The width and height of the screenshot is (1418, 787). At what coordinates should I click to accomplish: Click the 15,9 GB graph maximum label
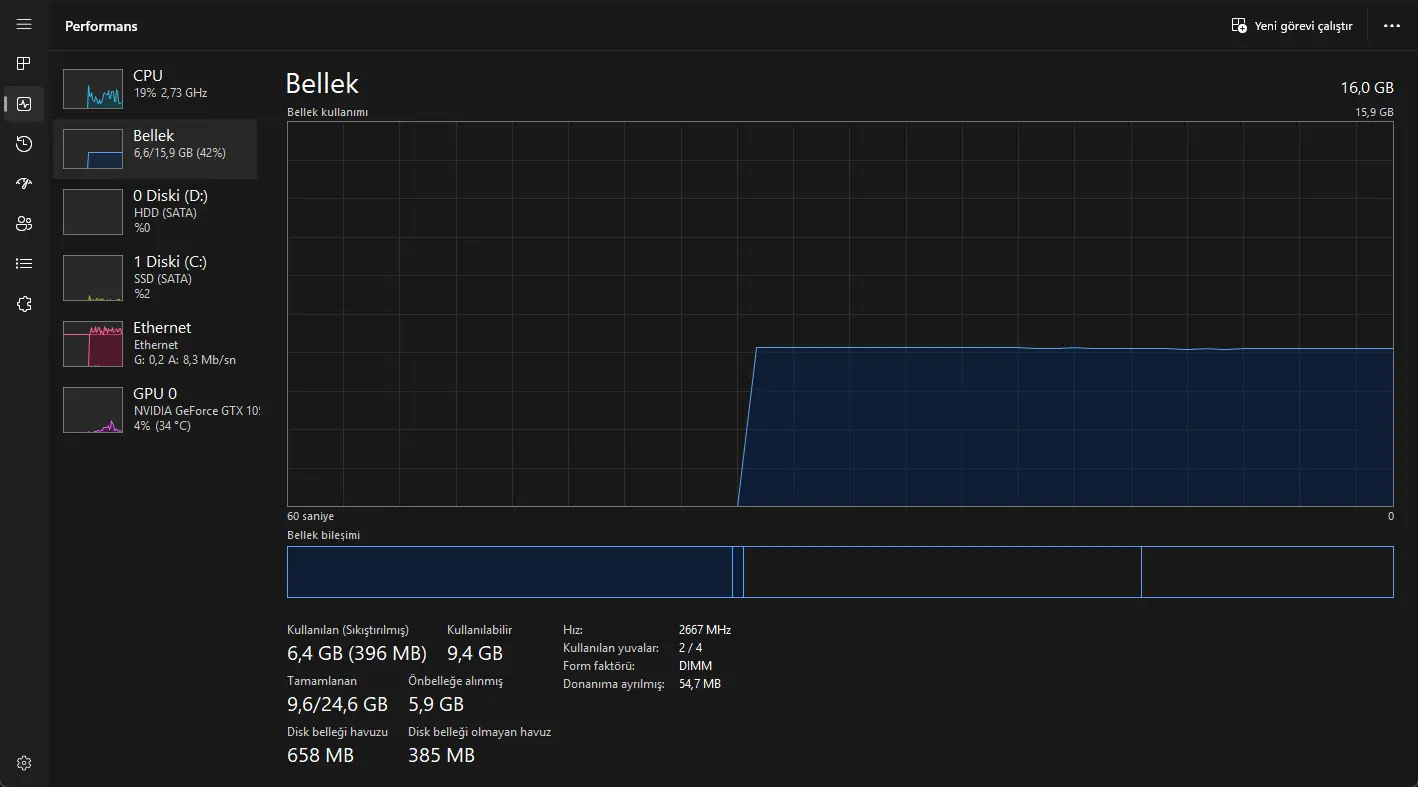[1374, 112]
